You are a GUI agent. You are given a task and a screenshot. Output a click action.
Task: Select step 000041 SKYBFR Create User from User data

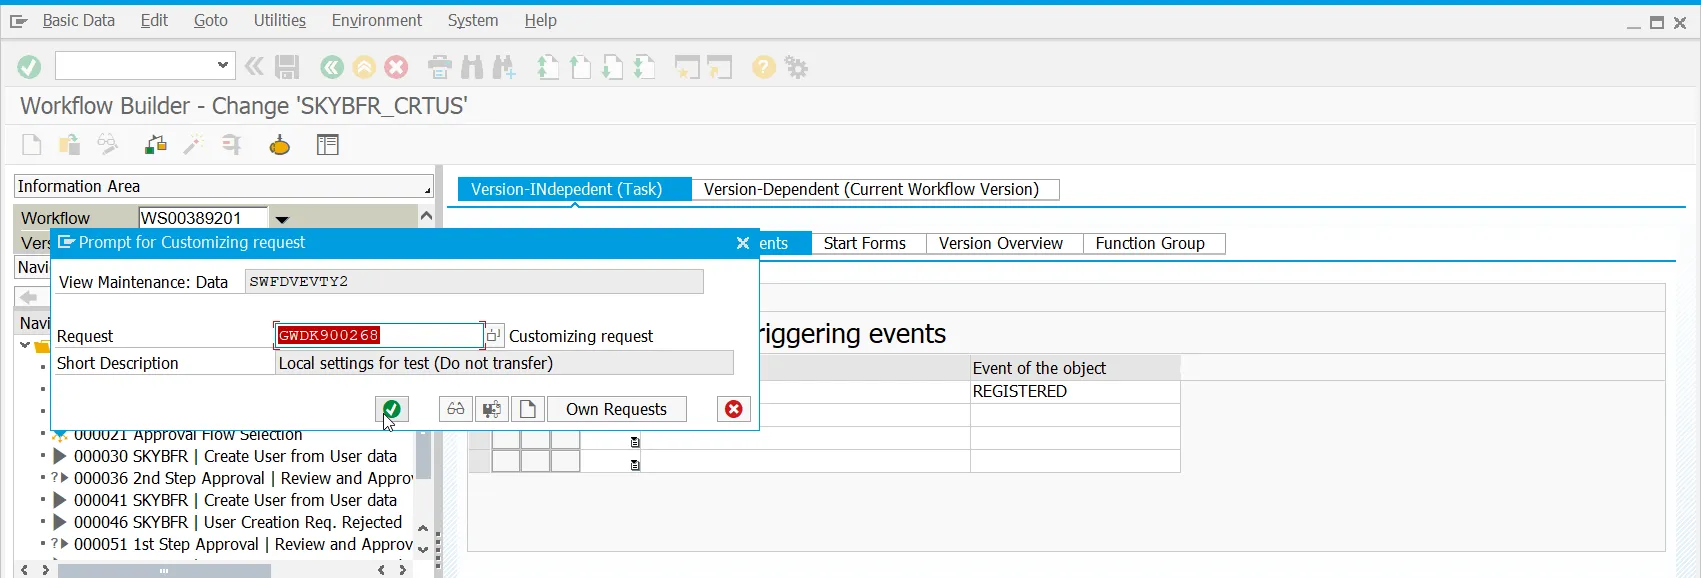pyautogui.click(x=235, y=500)
